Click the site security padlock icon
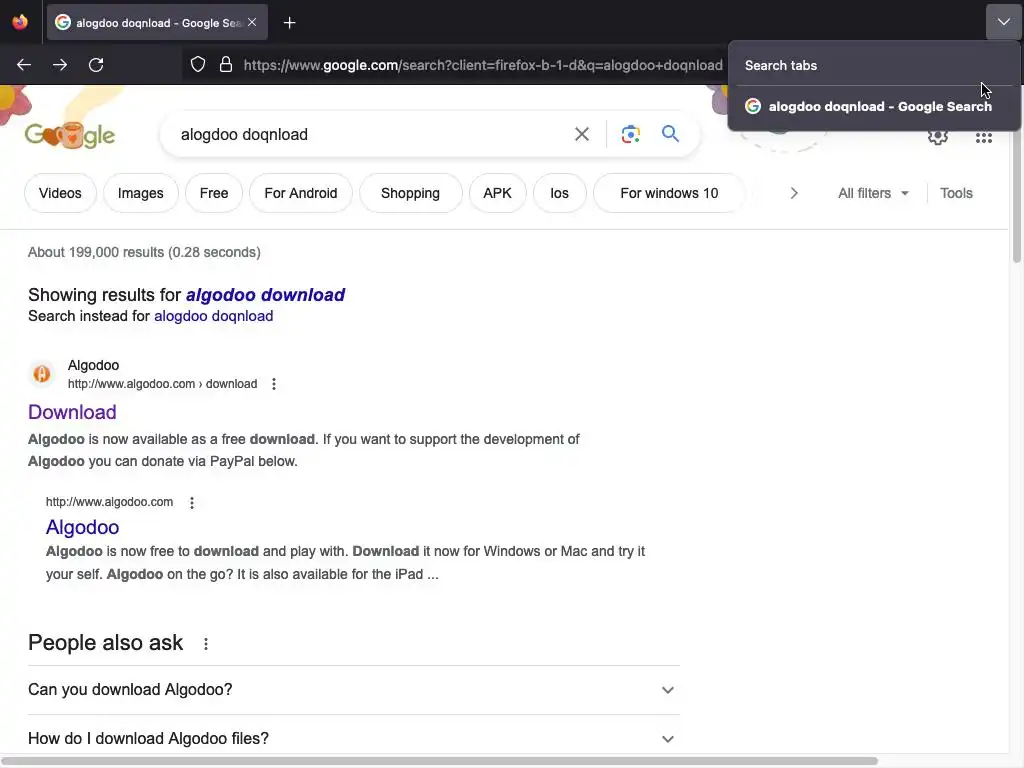Image resolution: width=1024 pixels, height=768 pixels. (226, 65)
